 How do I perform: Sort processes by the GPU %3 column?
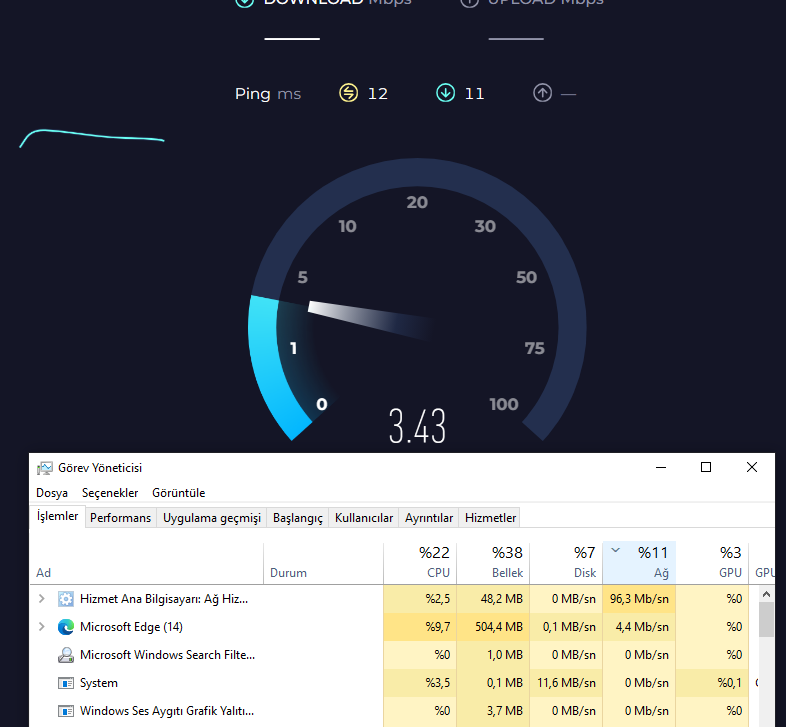click(x=712, y=563)
